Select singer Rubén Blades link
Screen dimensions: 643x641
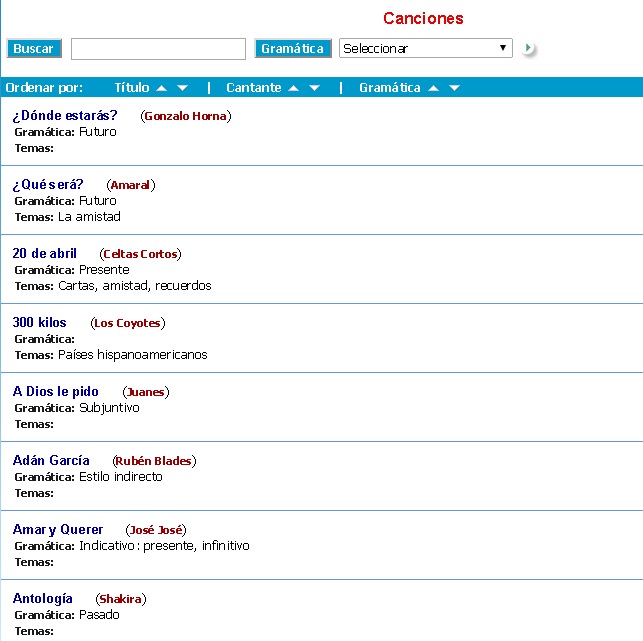(154, 461)
